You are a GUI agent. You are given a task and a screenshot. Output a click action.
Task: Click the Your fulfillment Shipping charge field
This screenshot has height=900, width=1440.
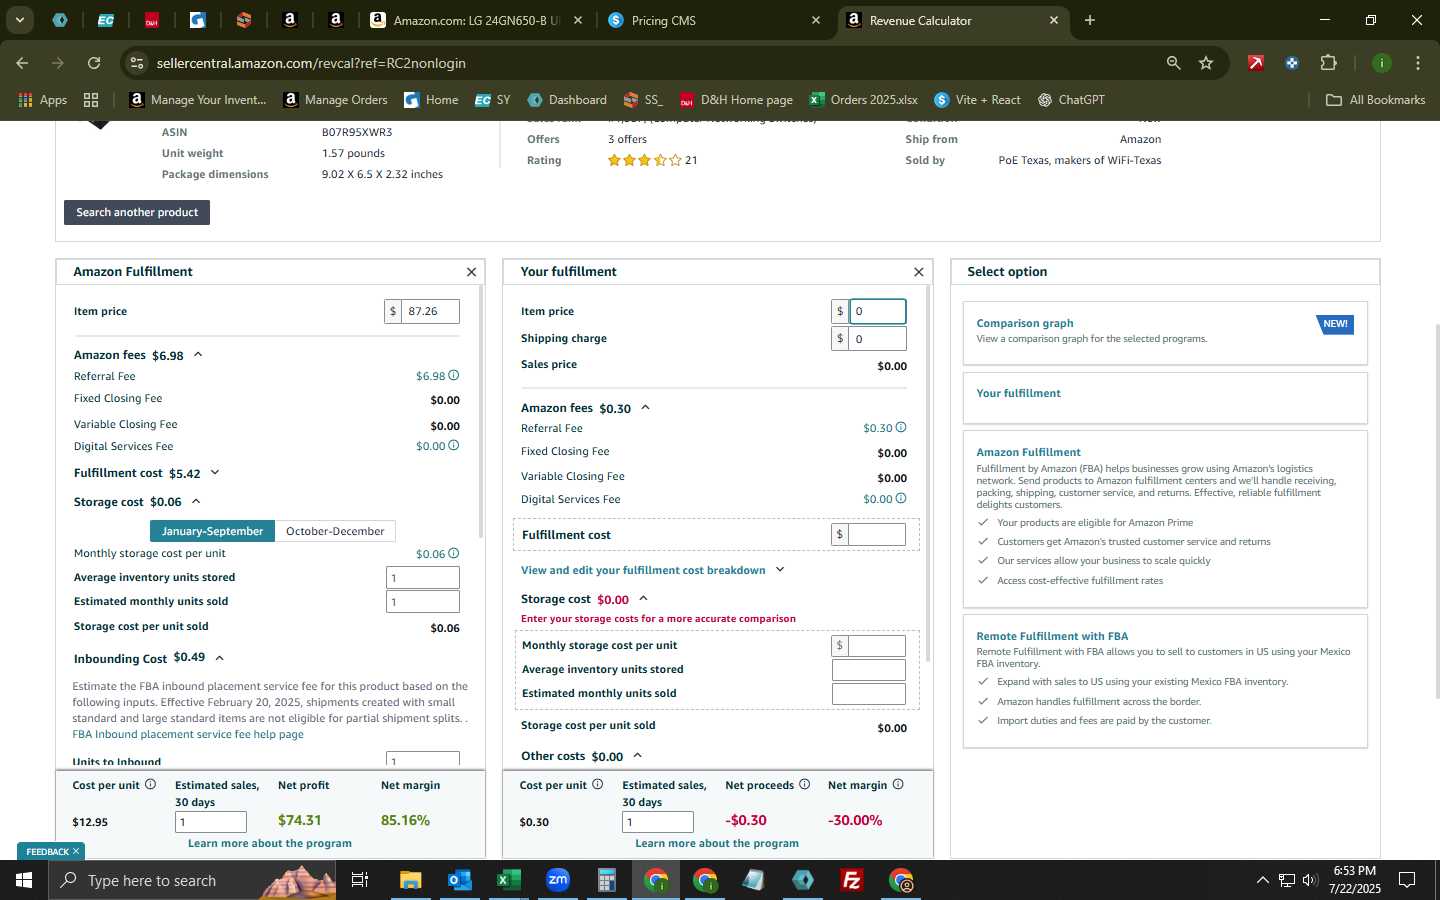tap(877, 339)
